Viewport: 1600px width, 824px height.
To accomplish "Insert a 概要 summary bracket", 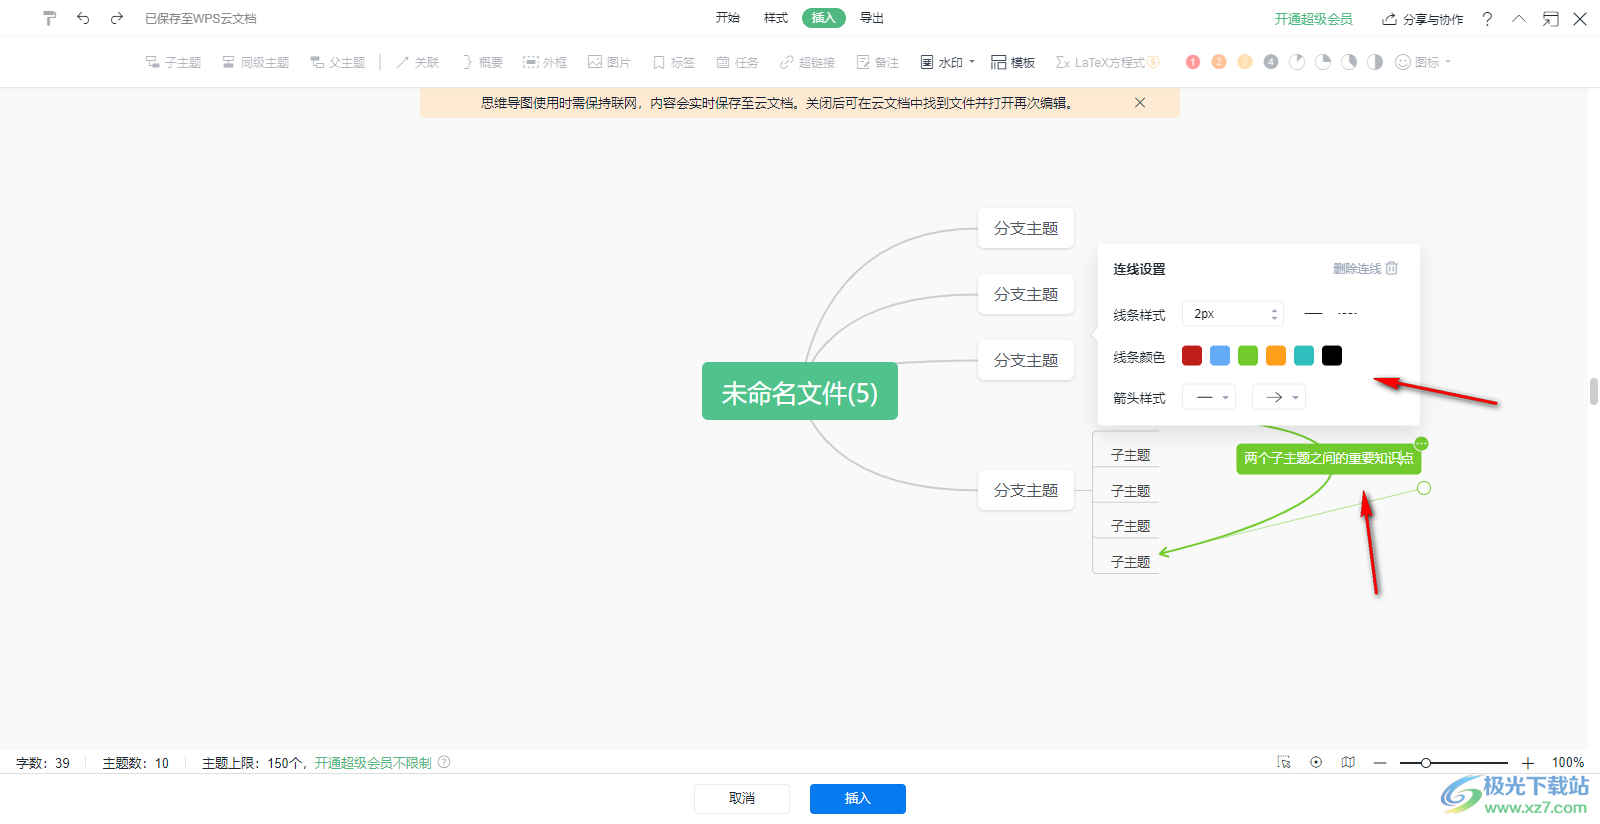I will pyautogui.click(x=482, y=62).
